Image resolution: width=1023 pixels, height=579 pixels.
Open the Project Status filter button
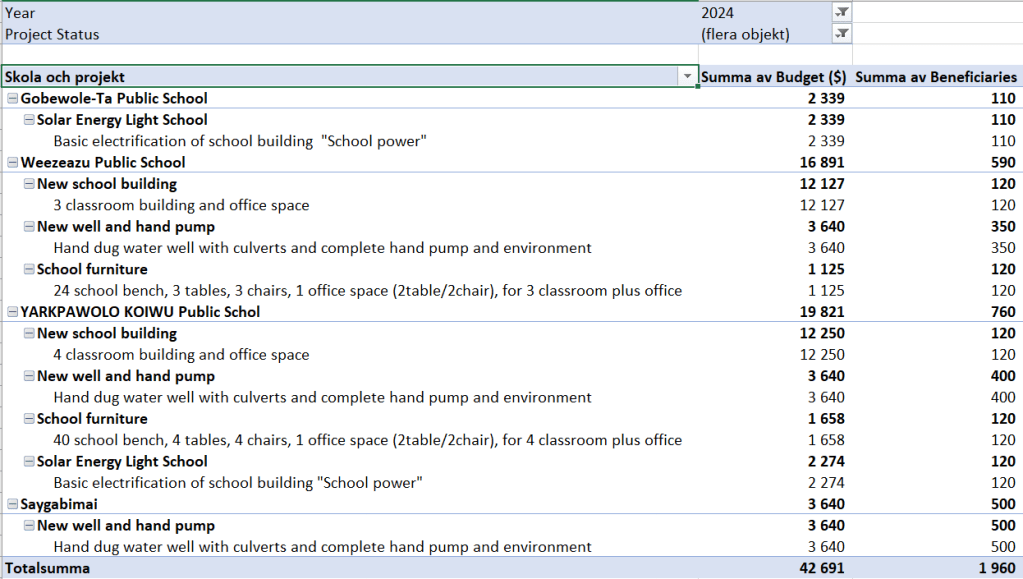841,34
